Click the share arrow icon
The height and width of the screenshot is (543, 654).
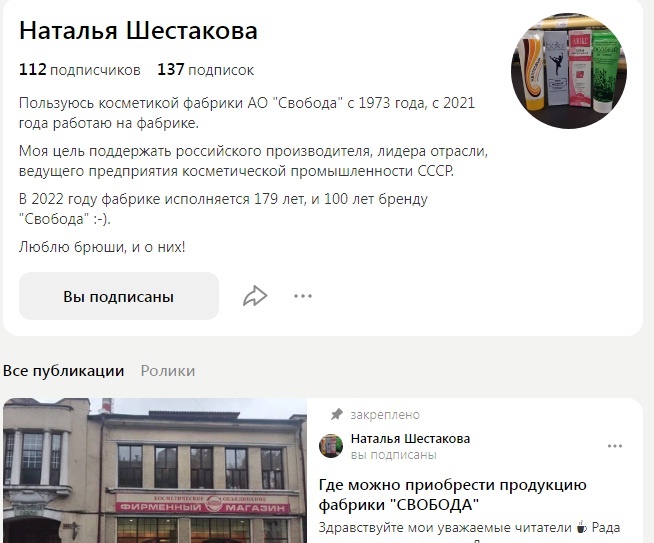pos(255,296)
